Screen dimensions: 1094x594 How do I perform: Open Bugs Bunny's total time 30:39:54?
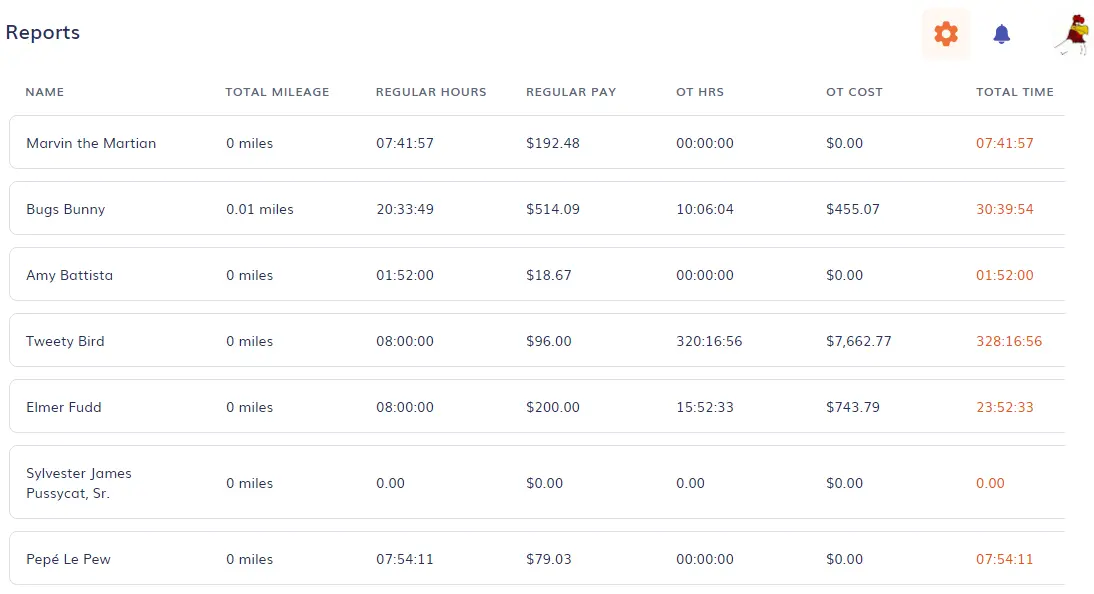pyautogui.click(x=1004, y=209)
